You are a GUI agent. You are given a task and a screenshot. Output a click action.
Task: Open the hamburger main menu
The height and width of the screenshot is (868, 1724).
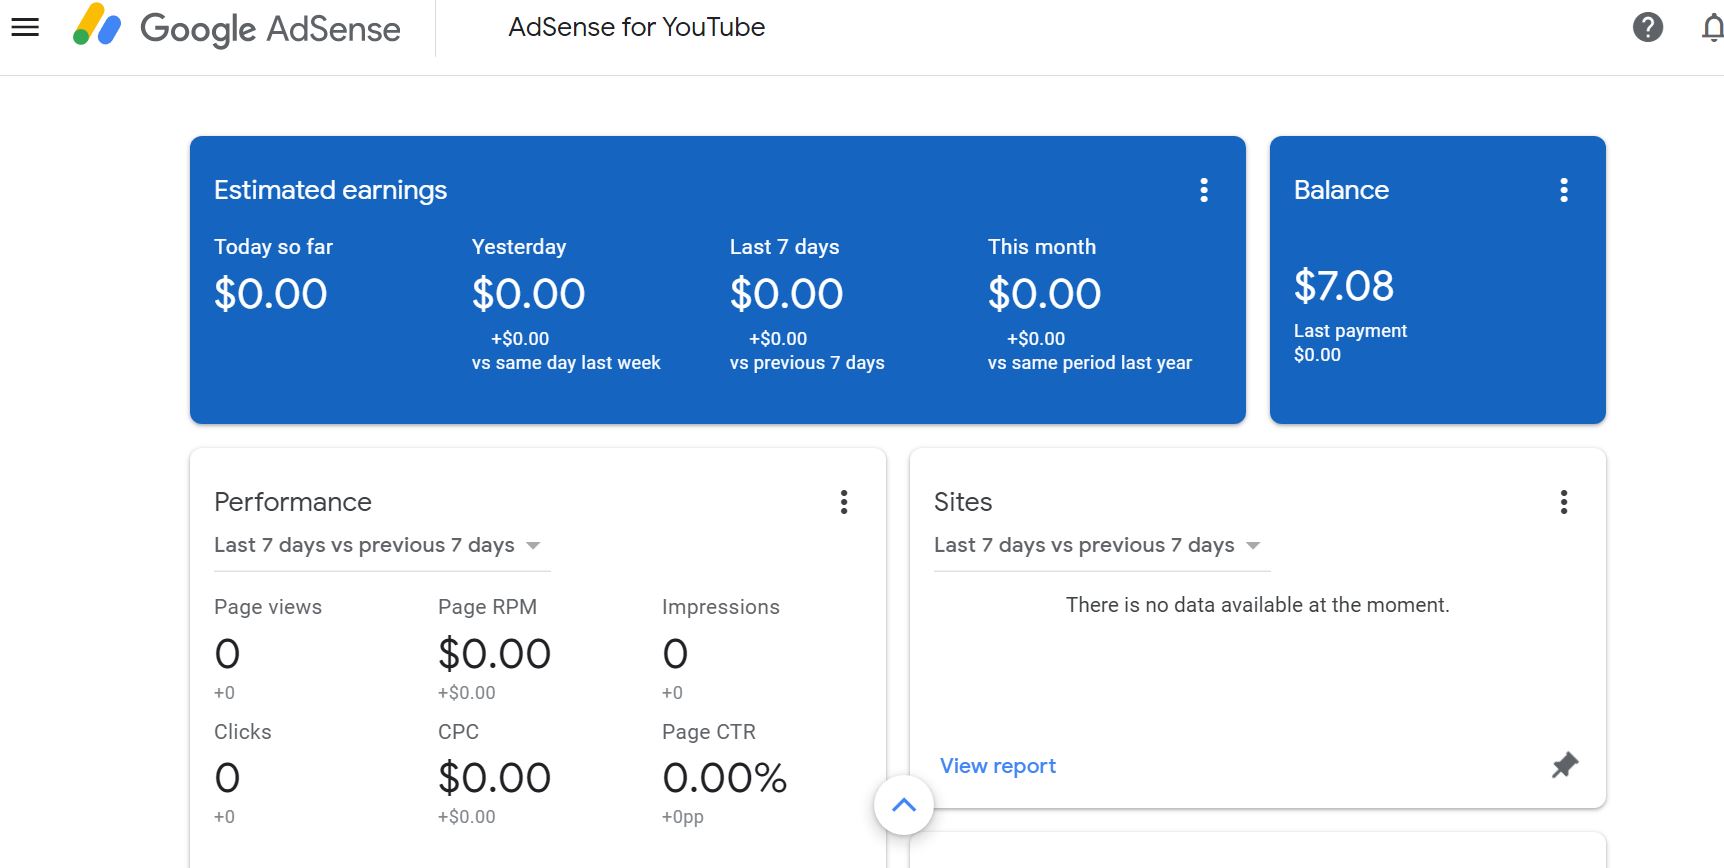(x=25, y=27)
